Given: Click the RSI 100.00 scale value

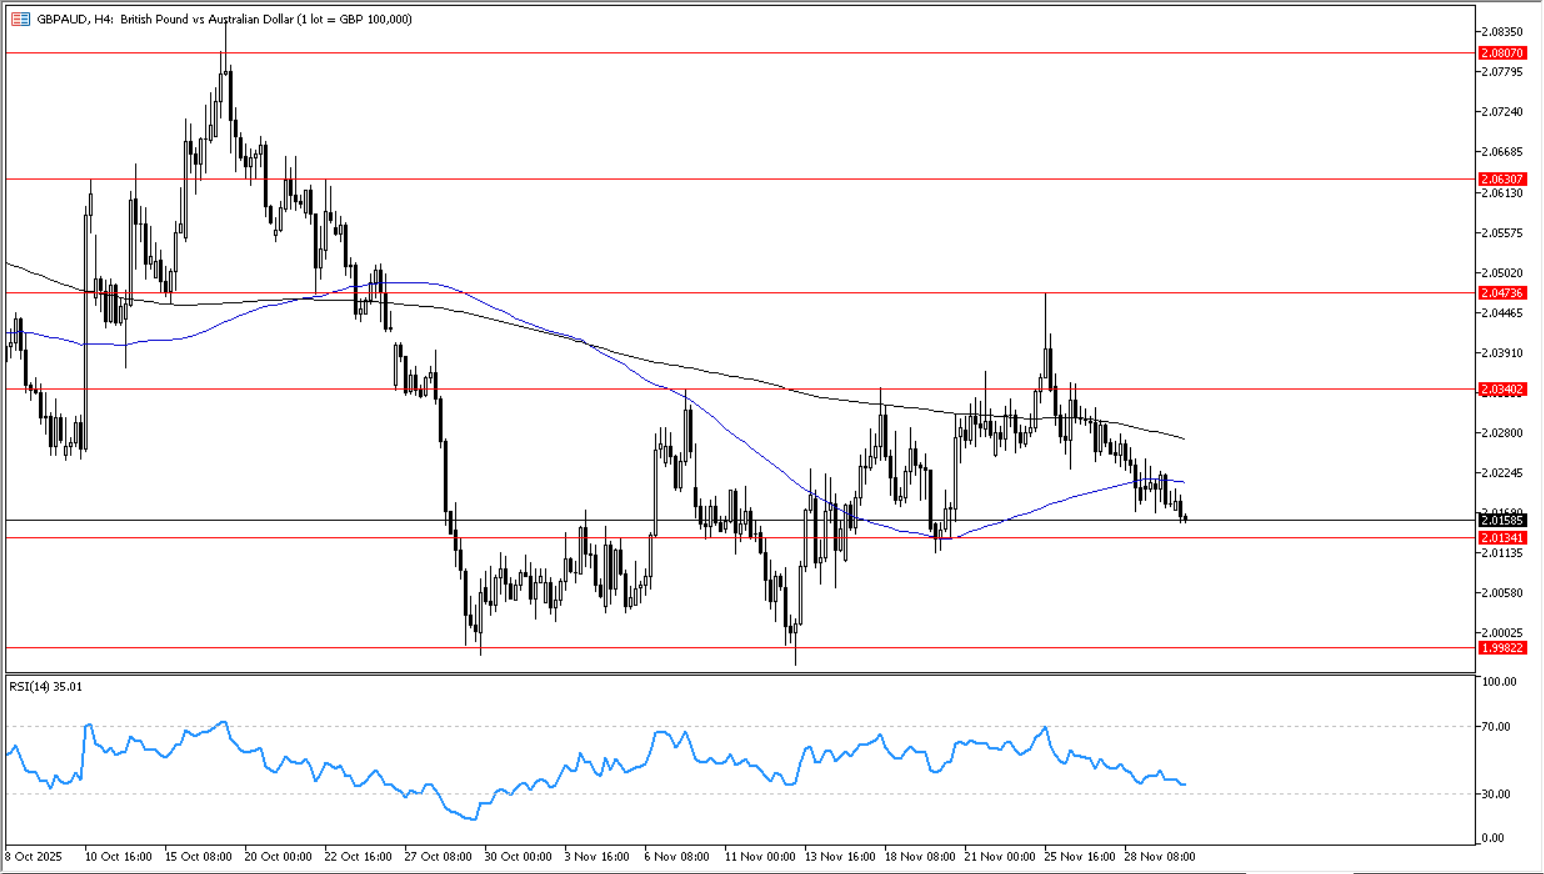Looking at the screenshot, I should [1499, 682].
